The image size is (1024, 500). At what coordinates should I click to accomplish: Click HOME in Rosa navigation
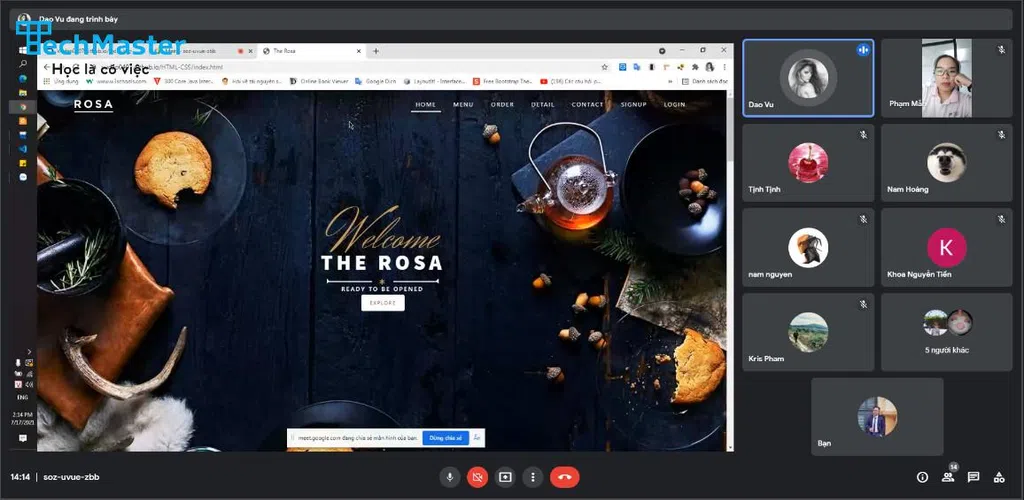tap(425, 104)
